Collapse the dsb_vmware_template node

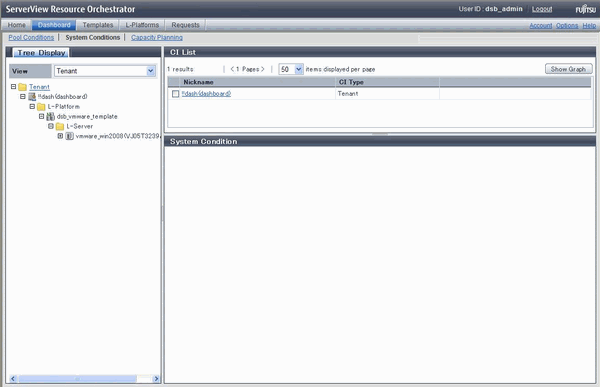(x=41, y=116)
